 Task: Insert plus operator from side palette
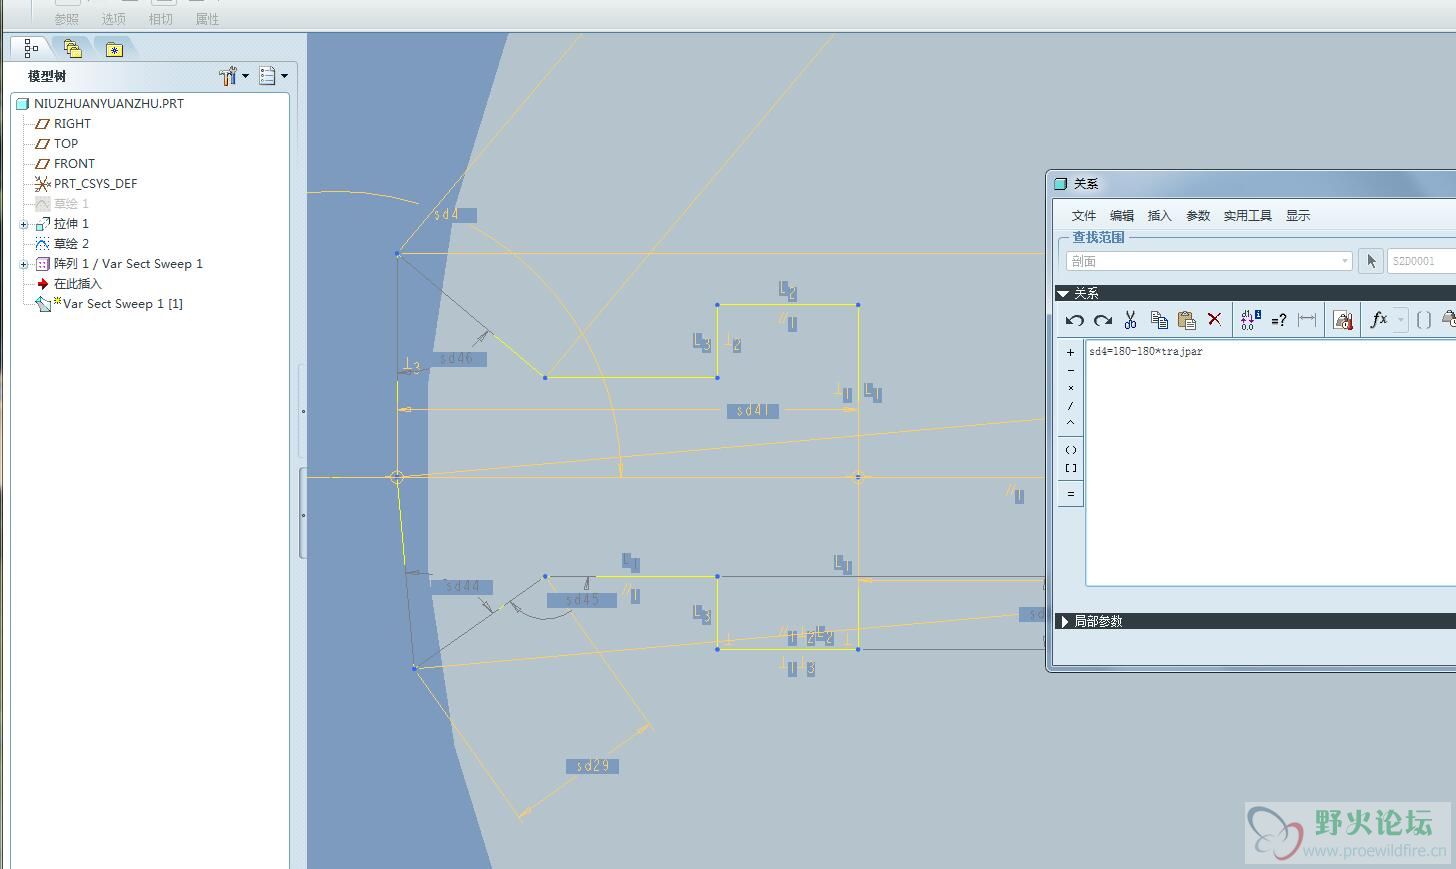(1071, 352)
